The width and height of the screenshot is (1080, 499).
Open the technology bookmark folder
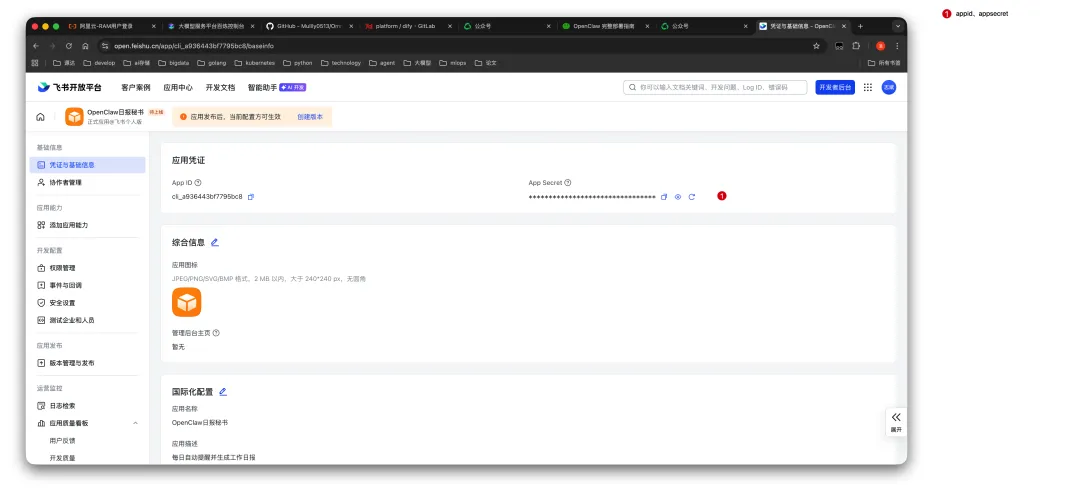pos(341,63)
